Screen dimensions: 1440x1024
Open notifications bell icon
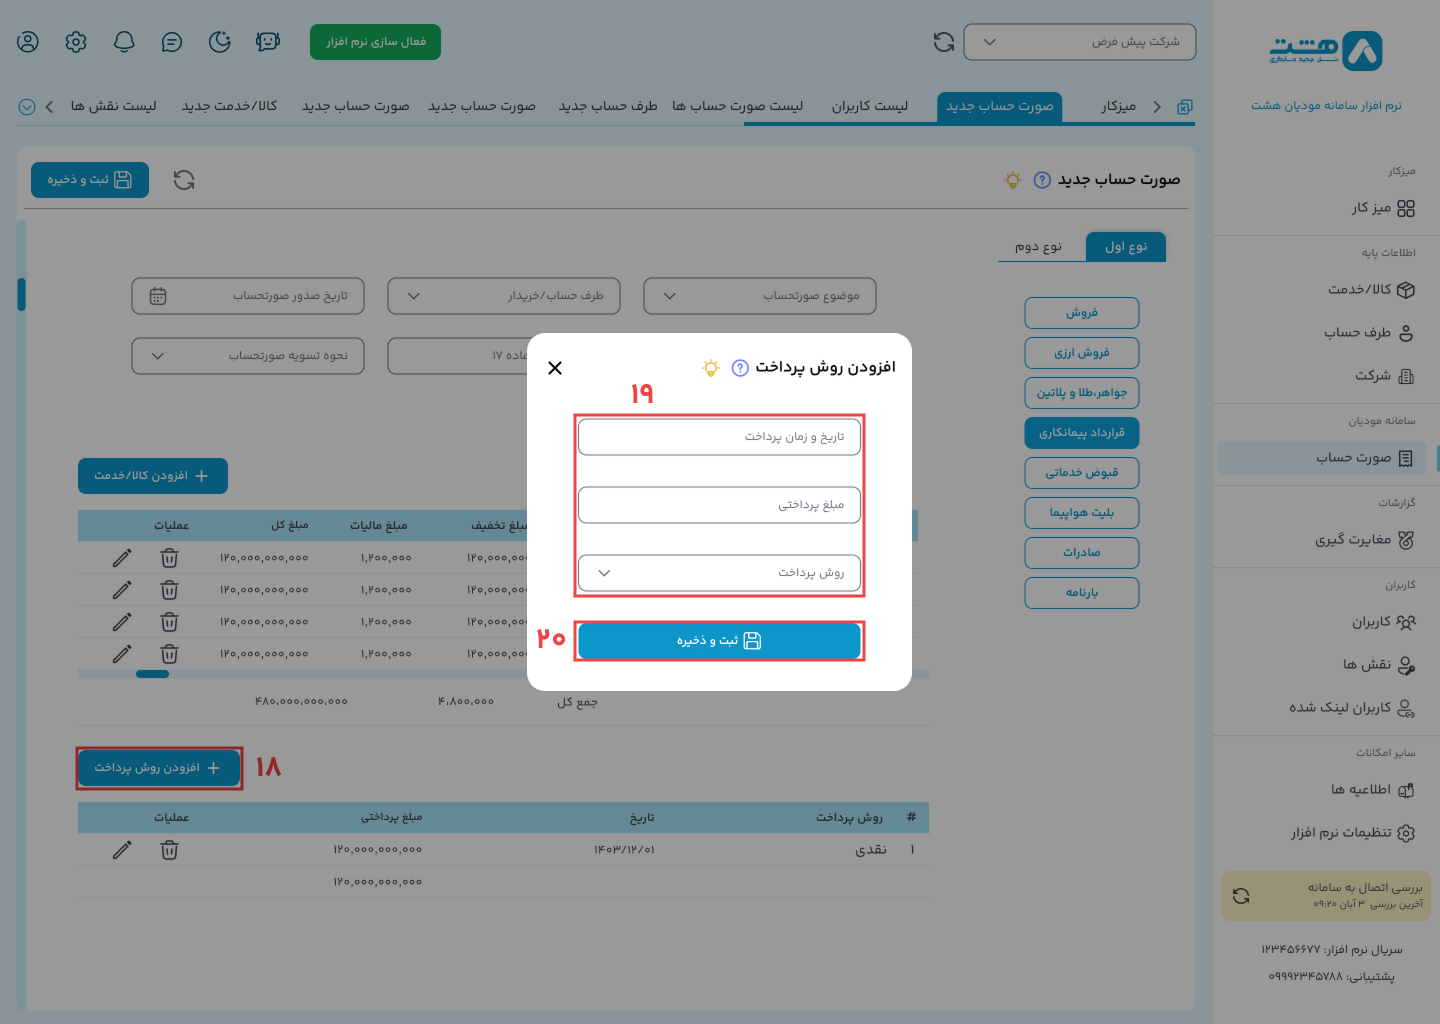(124, 42)
